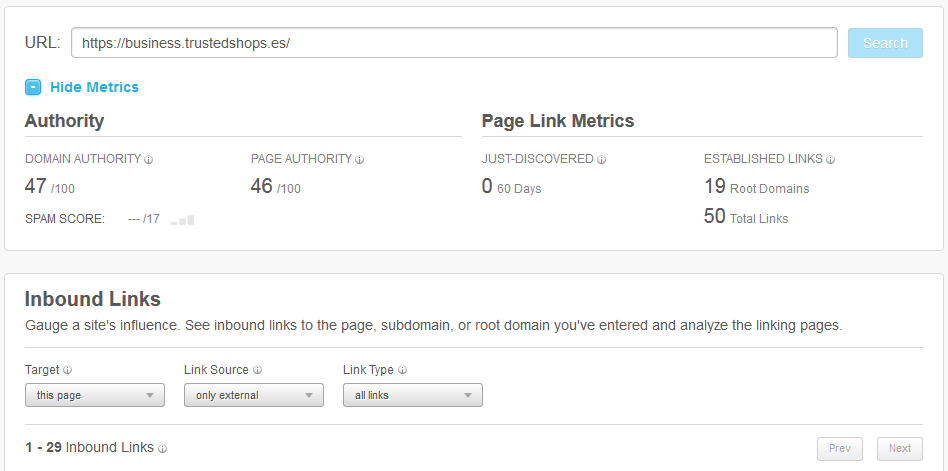The width and height of the screenshot is (948, 471).
Task: Click the Prev pagination button
Action: click(840, 449)
